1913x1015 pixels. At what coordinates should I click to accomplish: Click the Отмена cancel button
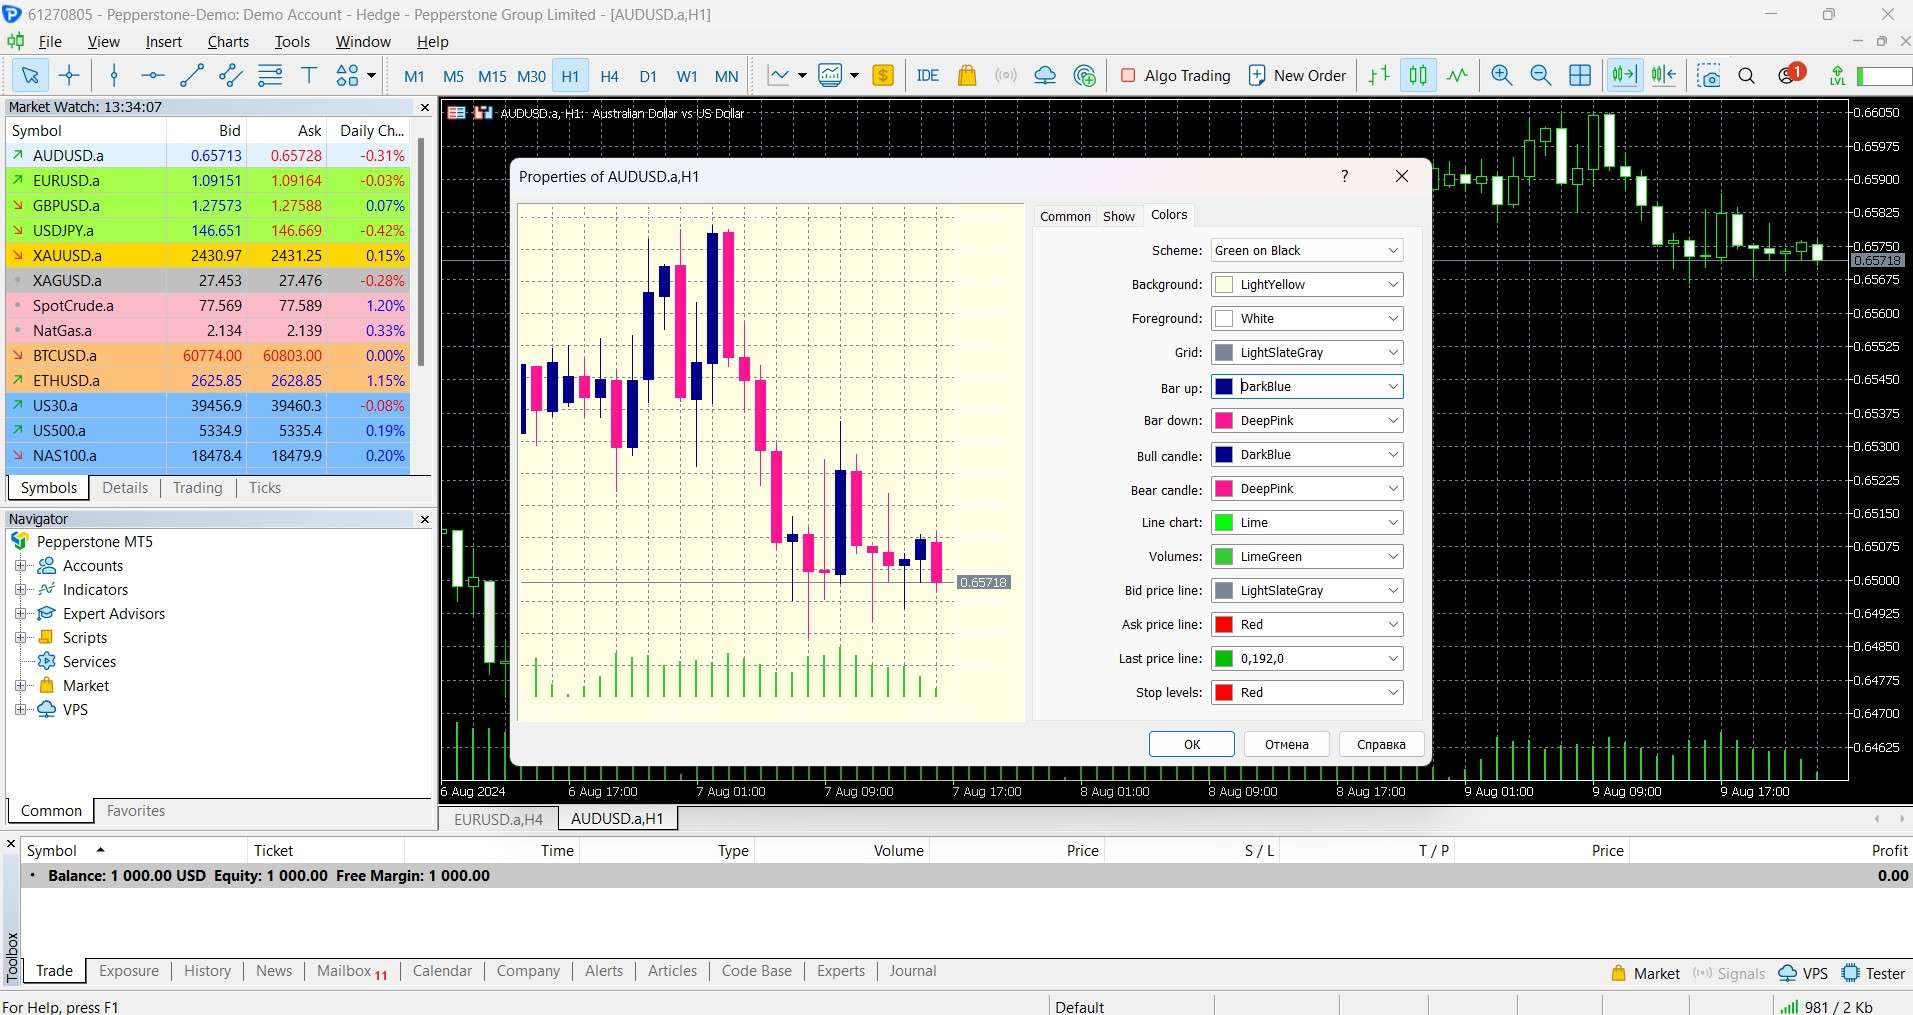pos(1287,745)
